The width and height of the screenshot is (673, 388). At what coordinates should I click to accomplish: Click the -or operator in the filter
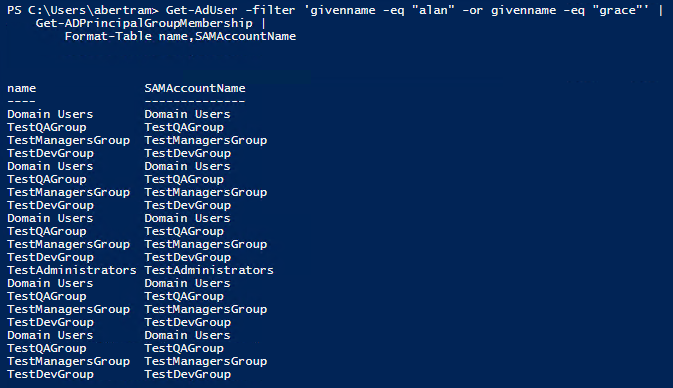pyautogui.click(x=473, y=10)
